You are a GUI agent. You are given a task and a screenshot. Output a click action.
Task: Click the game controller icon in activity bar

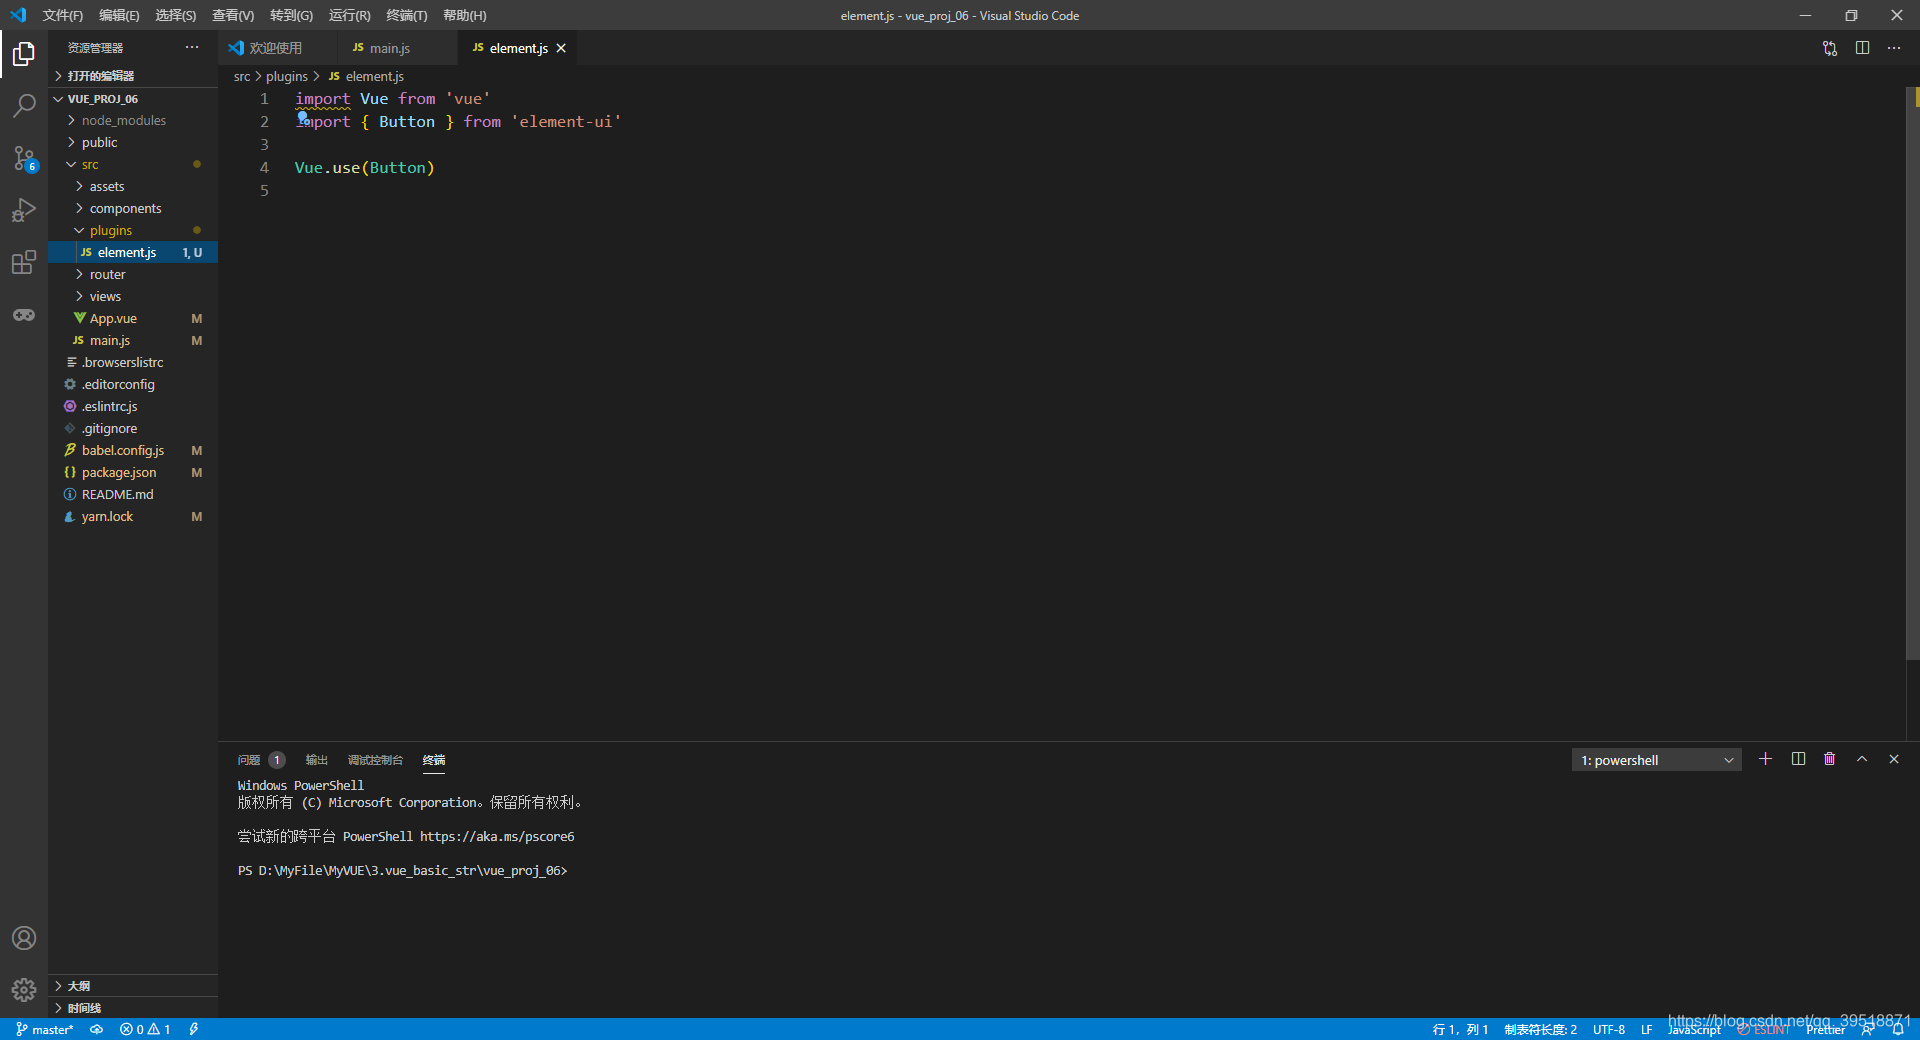point(24,315)
